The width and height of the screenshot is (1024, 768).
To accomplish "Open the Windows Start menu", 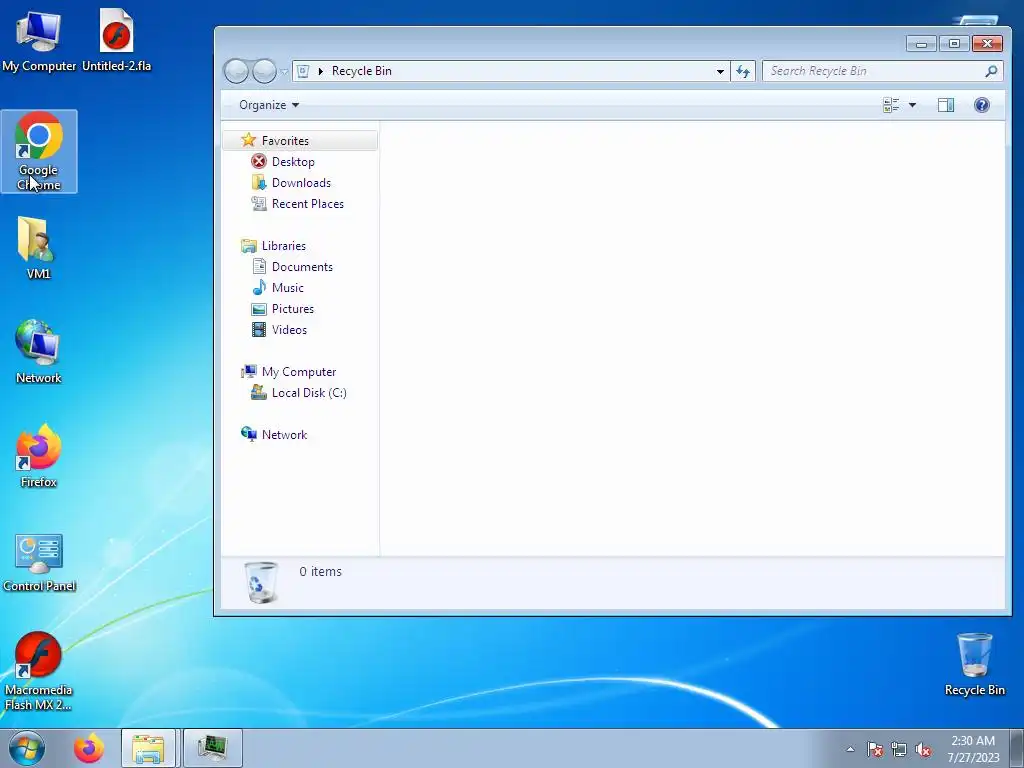I will point(27,748).
